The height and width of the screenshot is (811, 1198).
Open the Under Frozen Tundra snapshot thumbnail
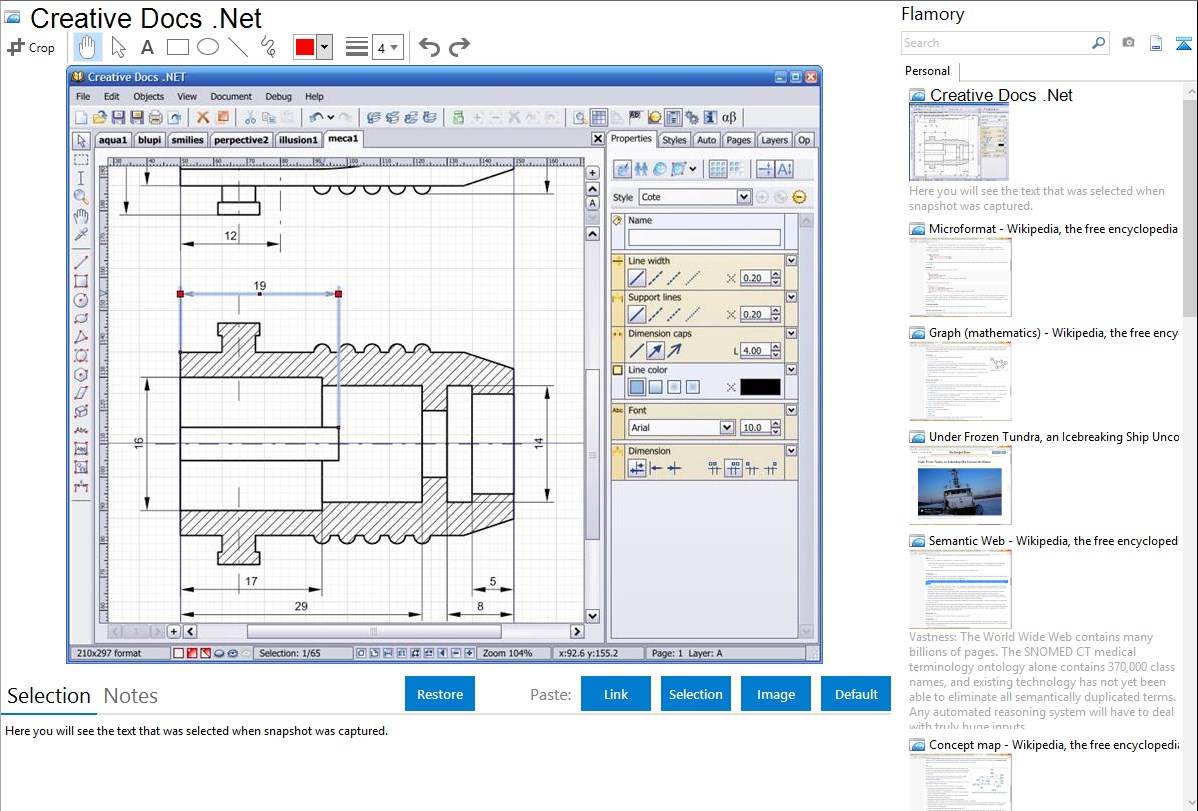[960, 486]
